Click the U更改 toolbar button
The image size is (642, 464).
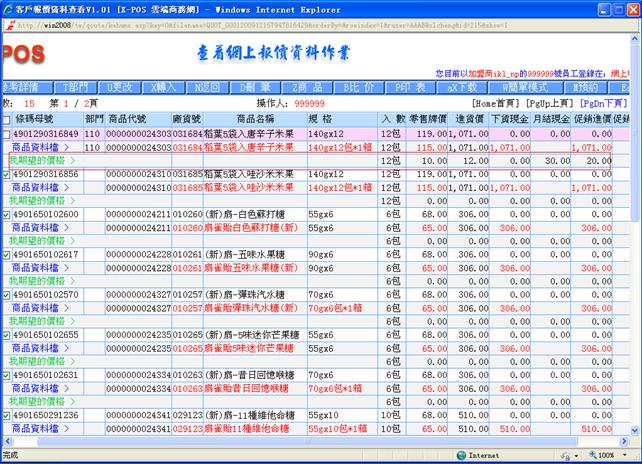coord(122,87)
